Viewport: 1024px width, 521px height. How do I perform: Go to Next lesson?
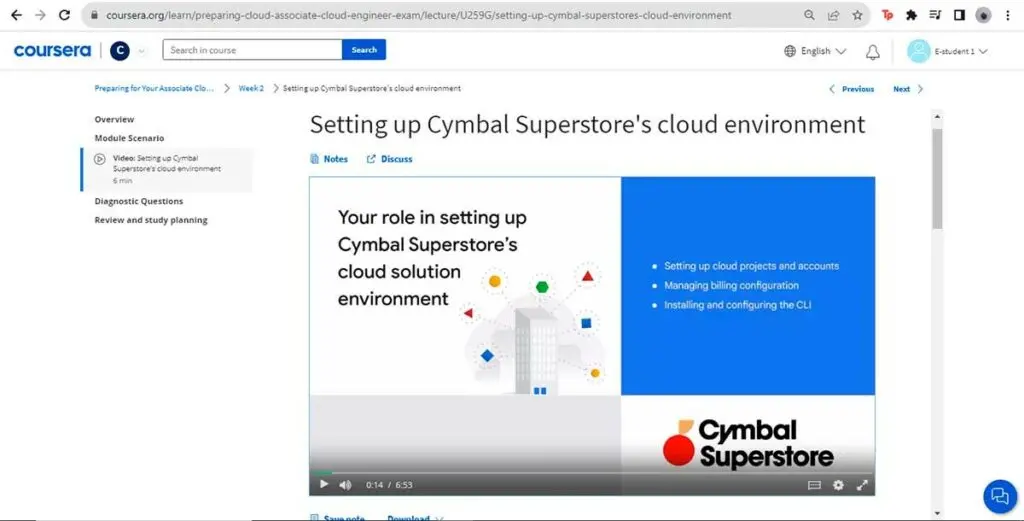tap(908, 89)
